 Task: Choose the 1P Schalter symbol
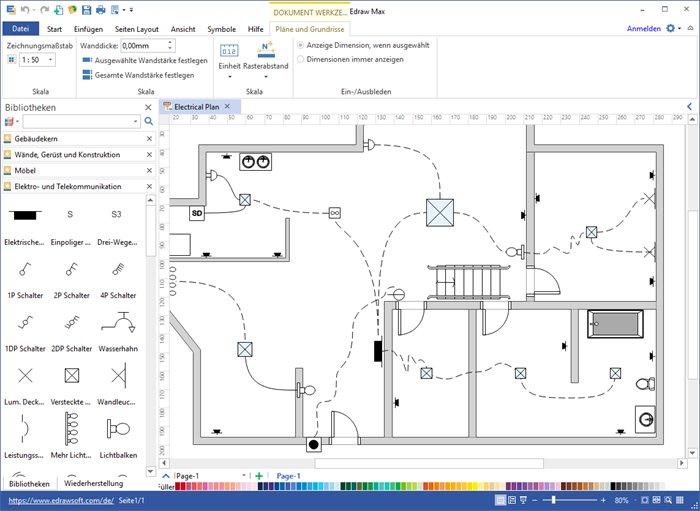25,270
